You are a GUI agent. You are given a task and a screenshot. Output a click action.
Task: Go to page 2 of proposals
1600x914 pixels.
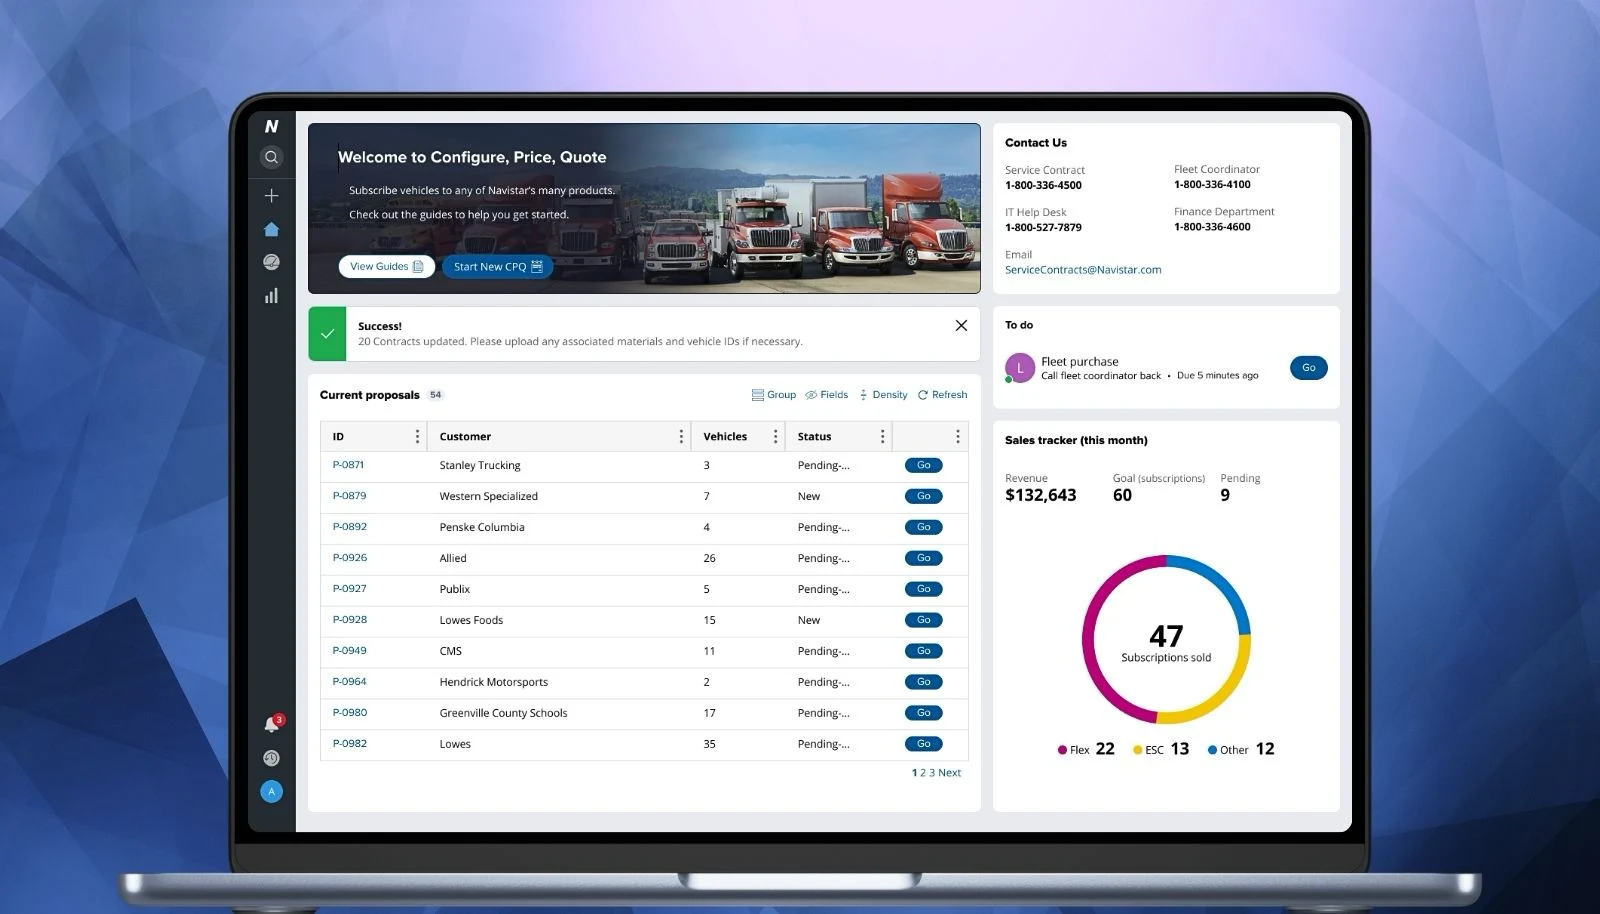[x=923, y=773]
